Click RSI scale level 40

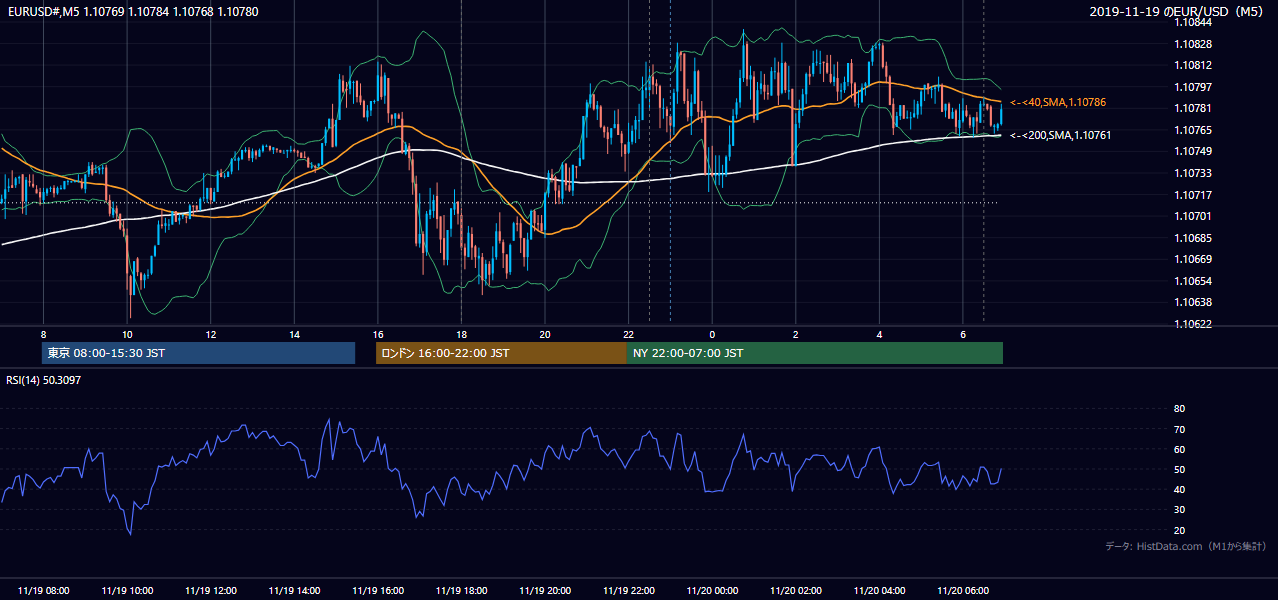(1180, 489)
